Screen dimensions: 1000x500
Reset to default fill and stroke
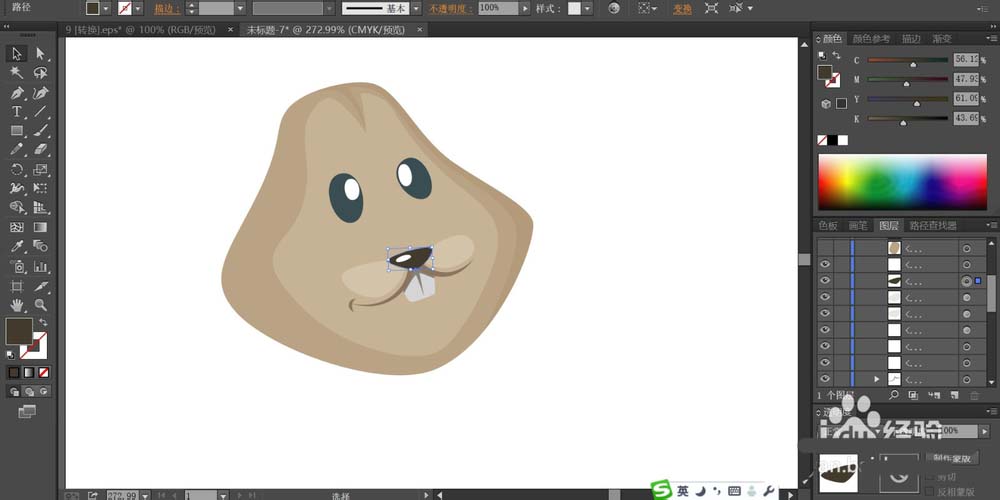(x=11, y=355)
